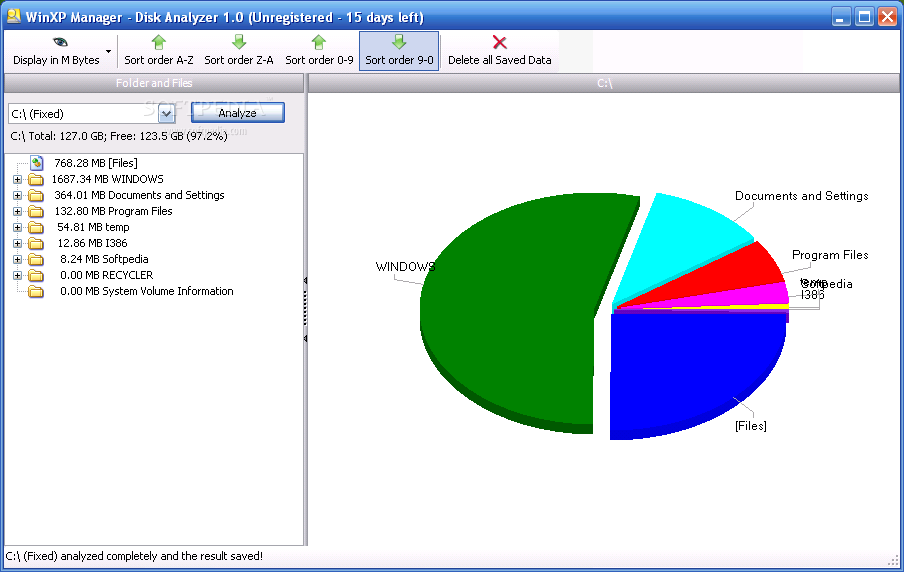Select the 132.80 MB Program Files row

(114, 212)
